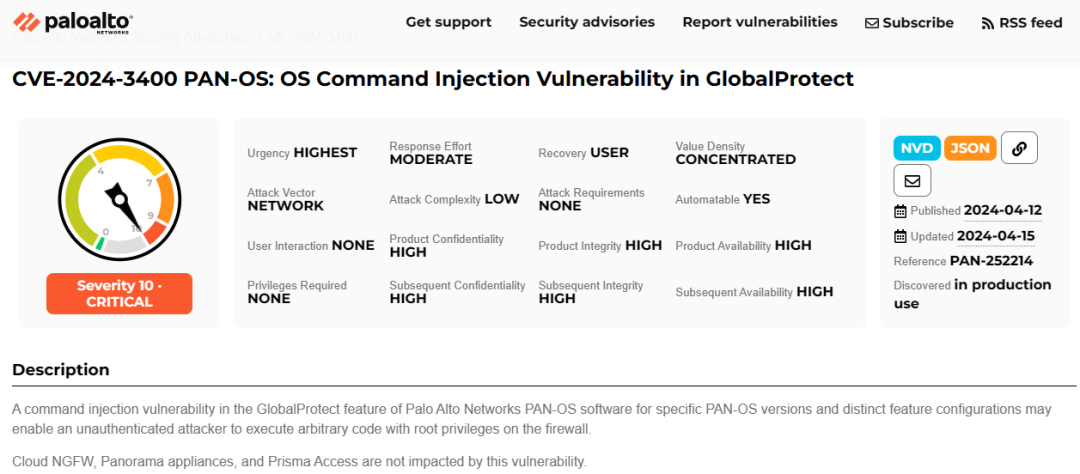1080x474 pixels.
Task: Go to Report vulnerabilities
Action: (760, 22)
